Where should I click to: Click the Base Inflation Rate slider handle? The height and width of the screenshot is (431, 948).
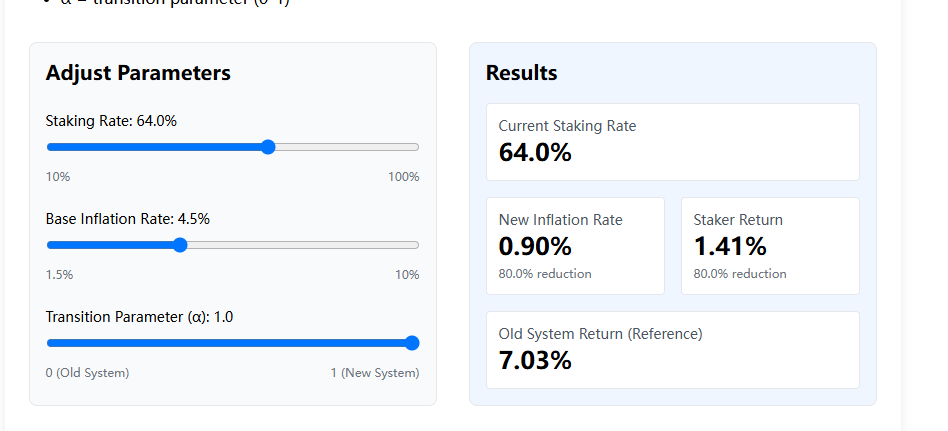(180, 245)
